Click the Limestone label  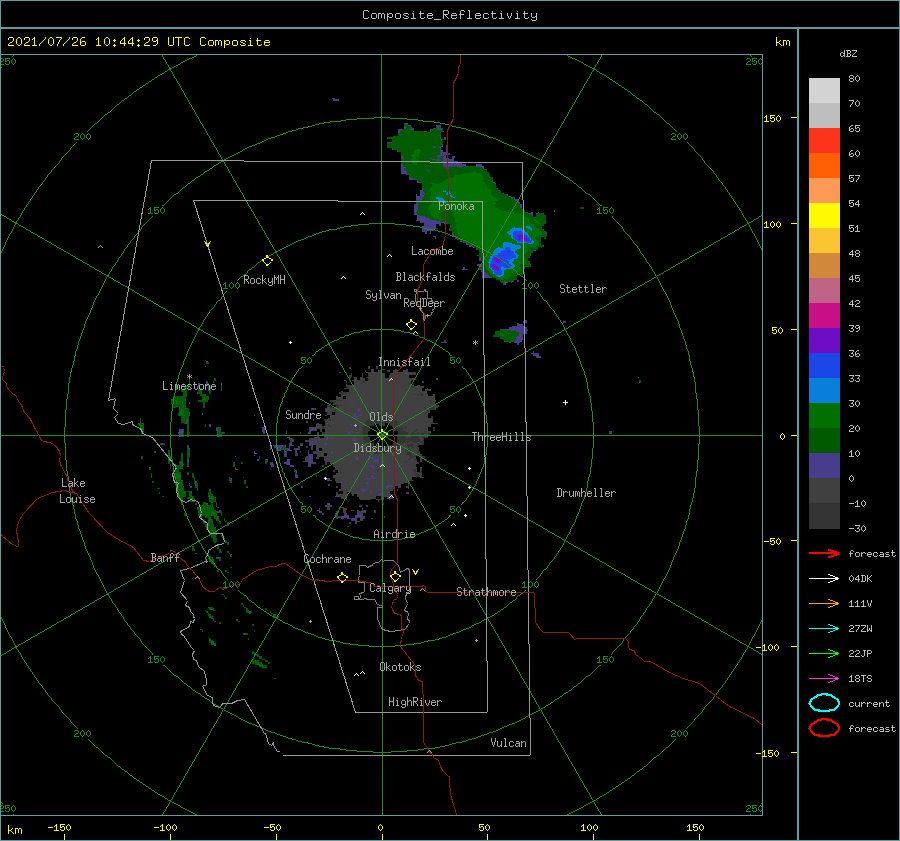189,386
